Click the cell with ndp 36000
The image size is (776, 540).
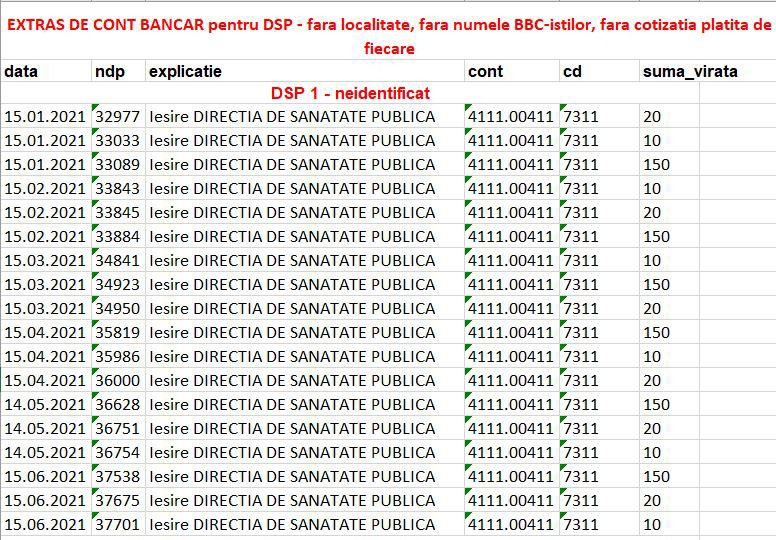[x=117, y=380]
